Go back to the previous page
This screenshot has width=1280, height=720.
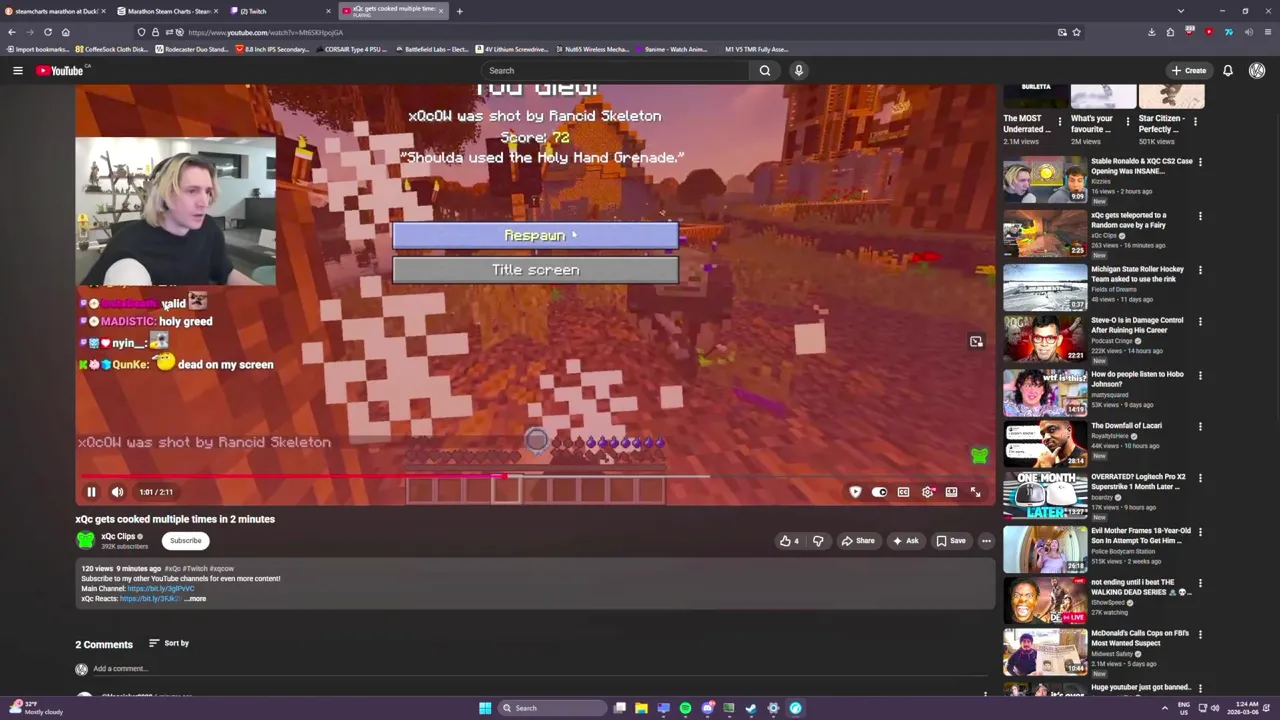pyautogui.click(x=11, y=32)
